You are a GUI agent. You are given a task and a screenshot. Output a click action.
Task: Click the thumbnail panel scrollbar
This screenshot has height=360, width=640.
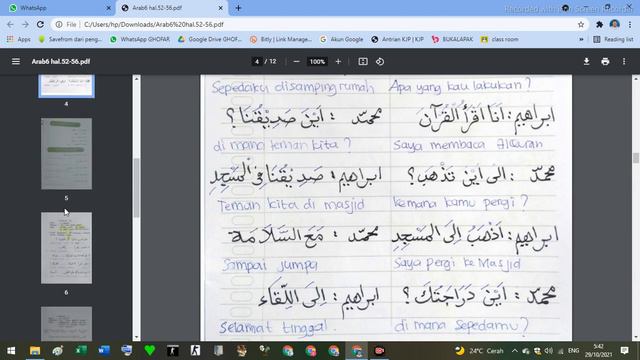tap(136, 188)
